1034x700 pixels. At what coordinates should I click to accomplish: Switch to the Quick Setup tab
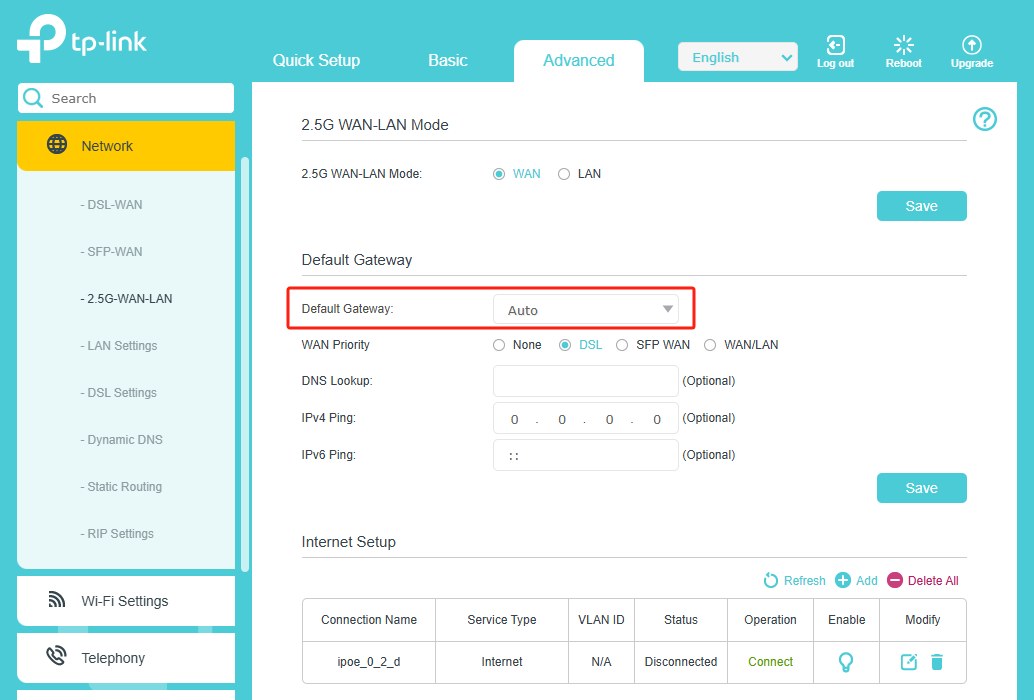pyautogui.click(x=316, y=60)
